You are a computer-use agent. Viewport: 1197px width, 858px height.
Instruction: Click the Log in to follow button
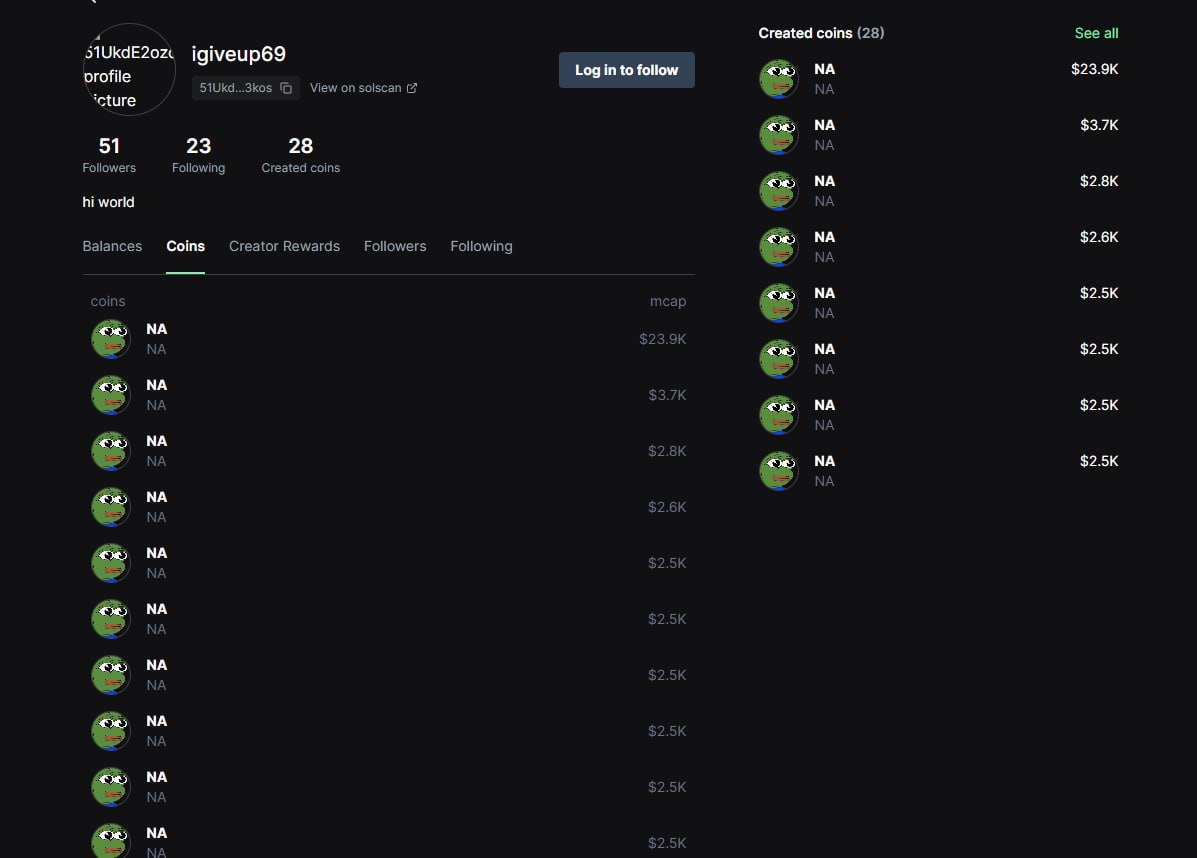coord(627,70)
